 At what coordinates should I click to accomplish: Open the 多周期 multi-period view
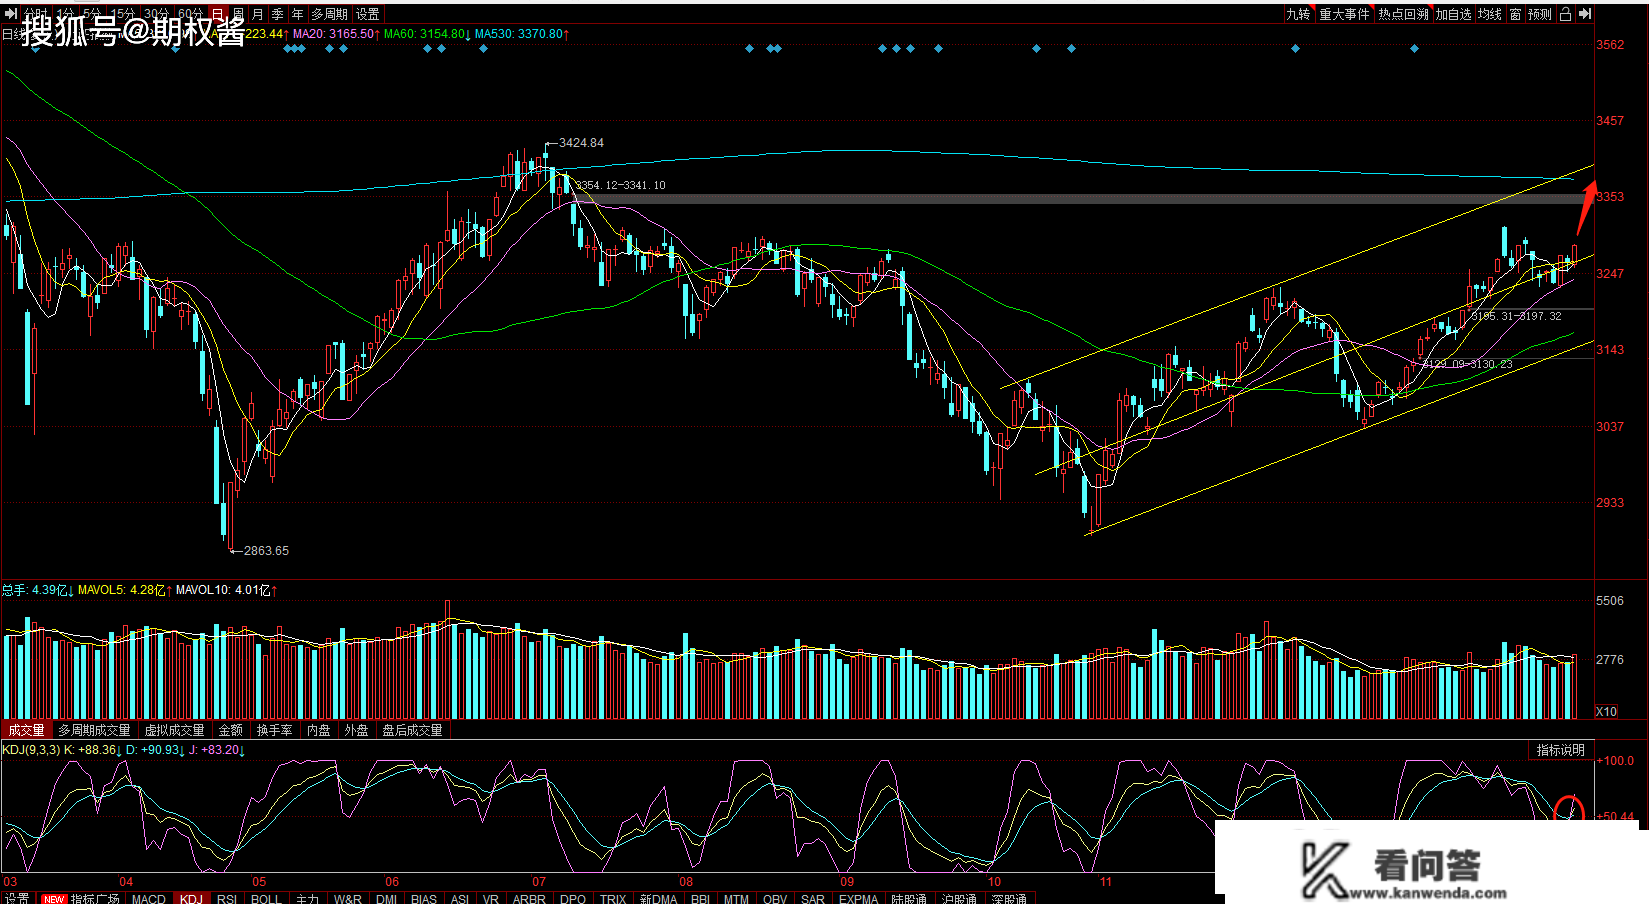330,14
